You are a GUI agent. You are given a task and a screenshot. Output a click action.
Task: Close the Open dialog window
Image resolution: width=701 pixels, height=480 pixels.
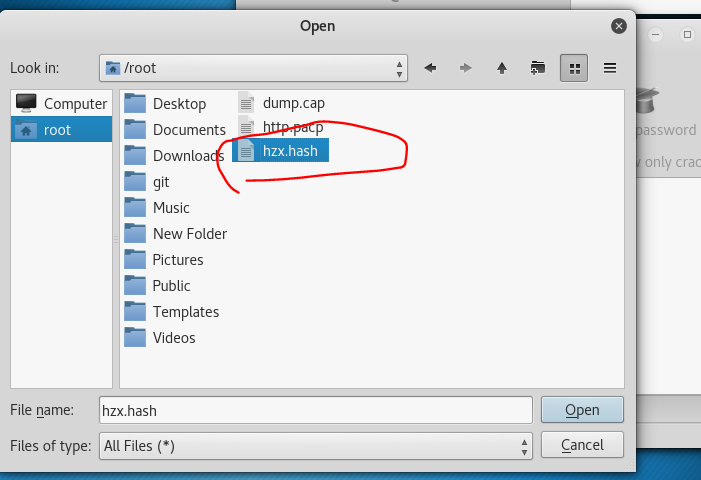[x=621, y=26]
